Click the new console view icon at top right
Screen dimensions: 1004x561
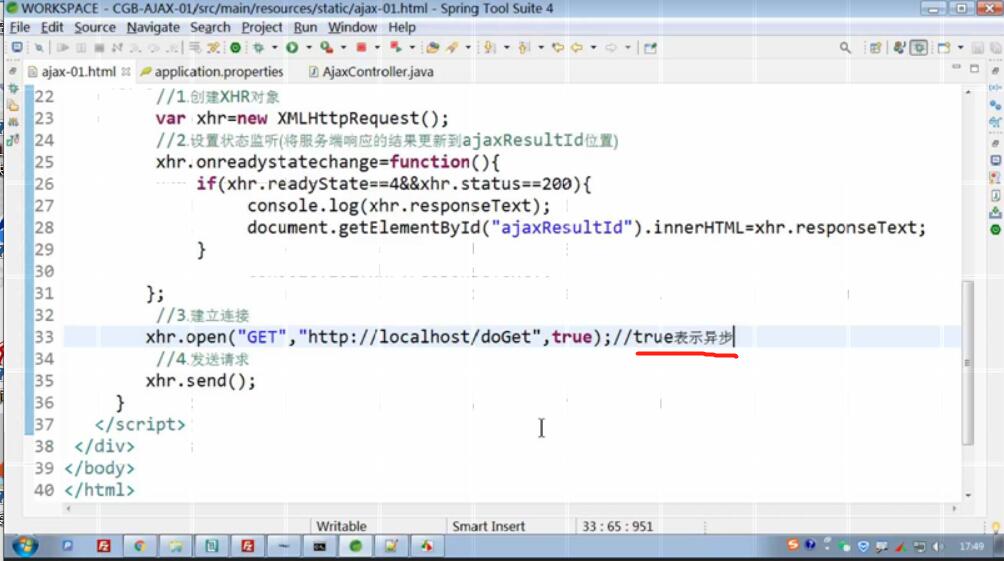(944, 48)
